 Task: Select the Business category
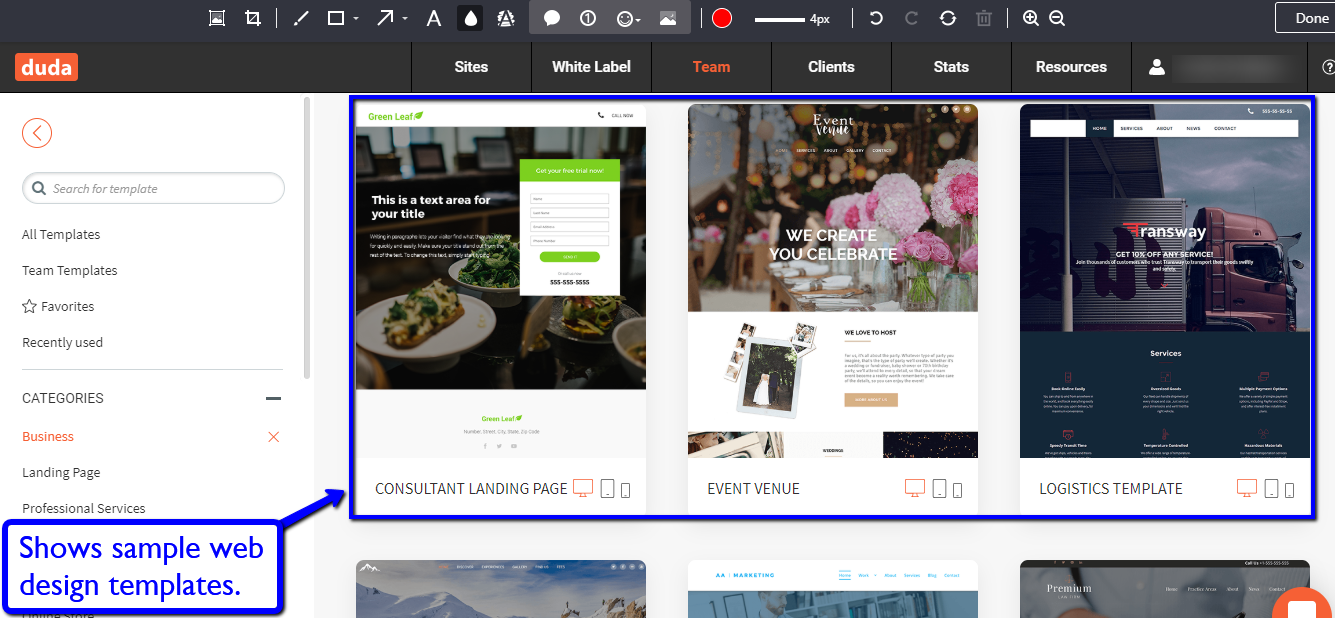click(x=48, y=436)
